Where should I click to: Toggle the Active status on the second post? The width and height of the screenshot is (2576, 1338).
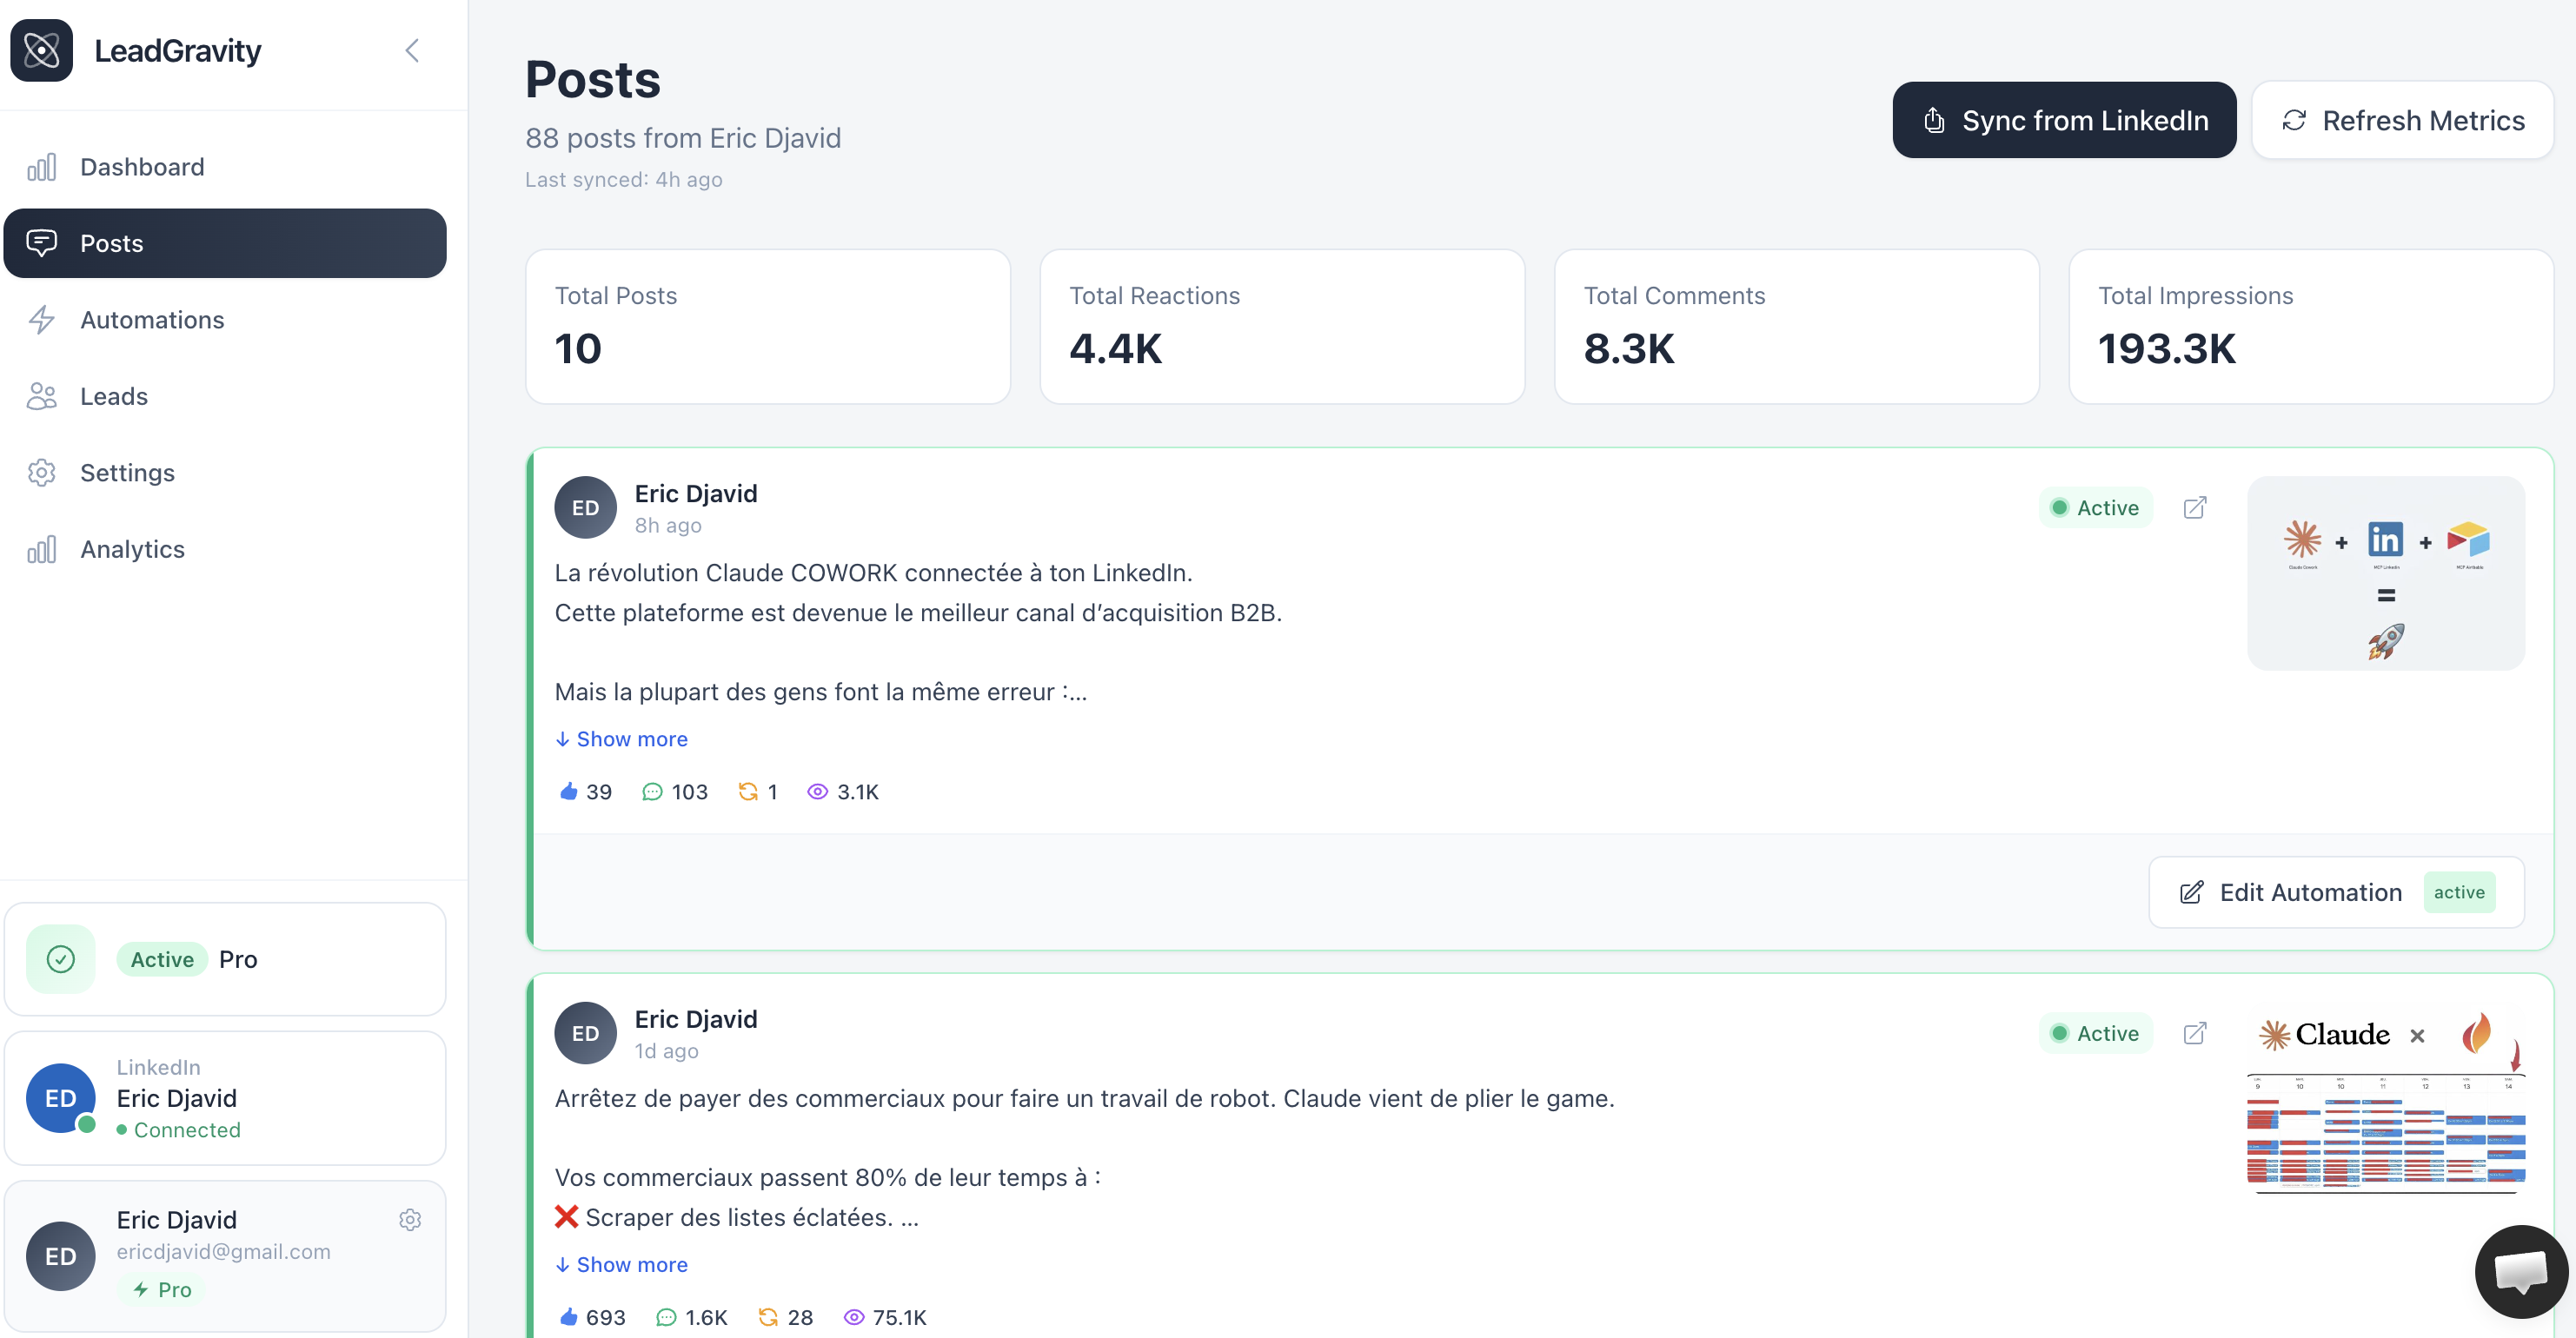pyautogui.click(x=2095, y=1033)
